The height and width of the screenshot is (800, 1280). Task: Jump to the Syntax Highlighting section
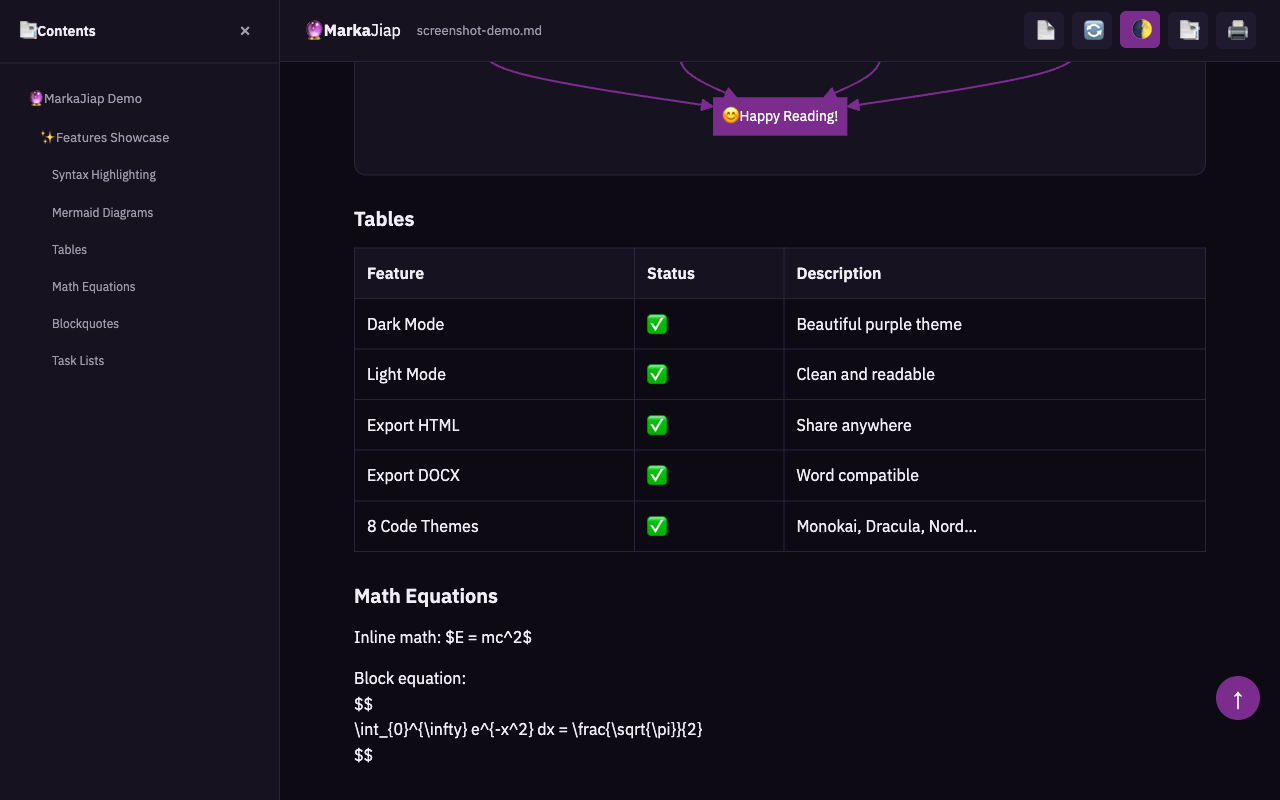tap(104, 175)
